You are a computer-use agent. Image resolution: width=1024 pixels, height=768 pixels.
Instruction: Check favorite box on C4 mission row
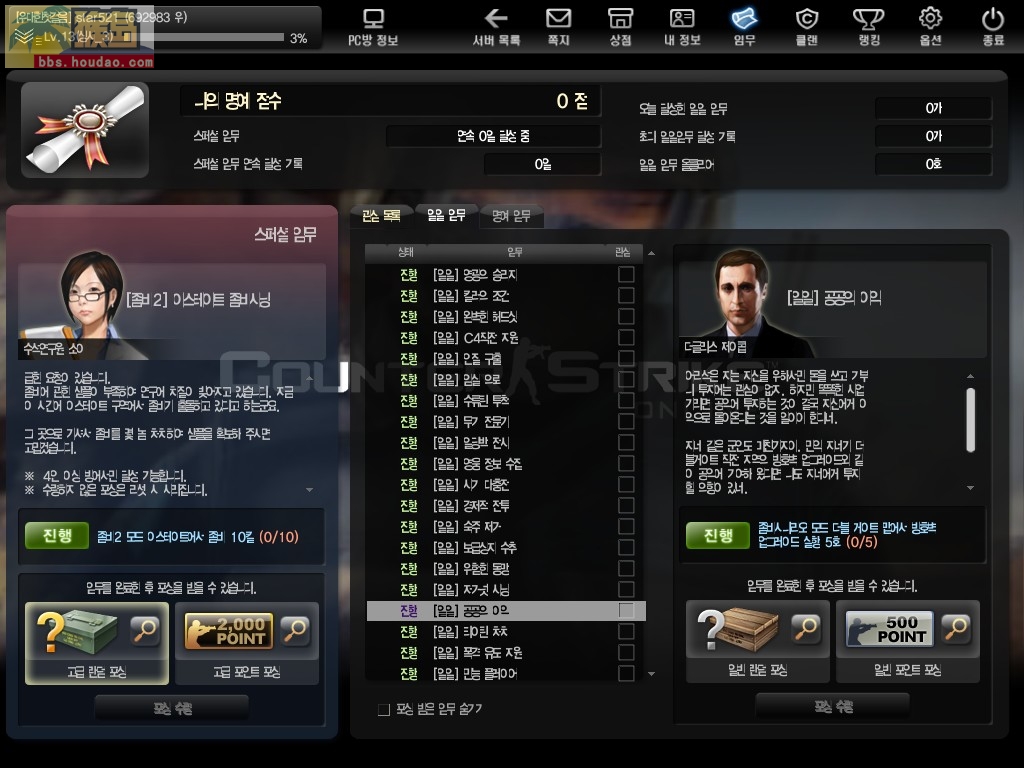[626, 337]
